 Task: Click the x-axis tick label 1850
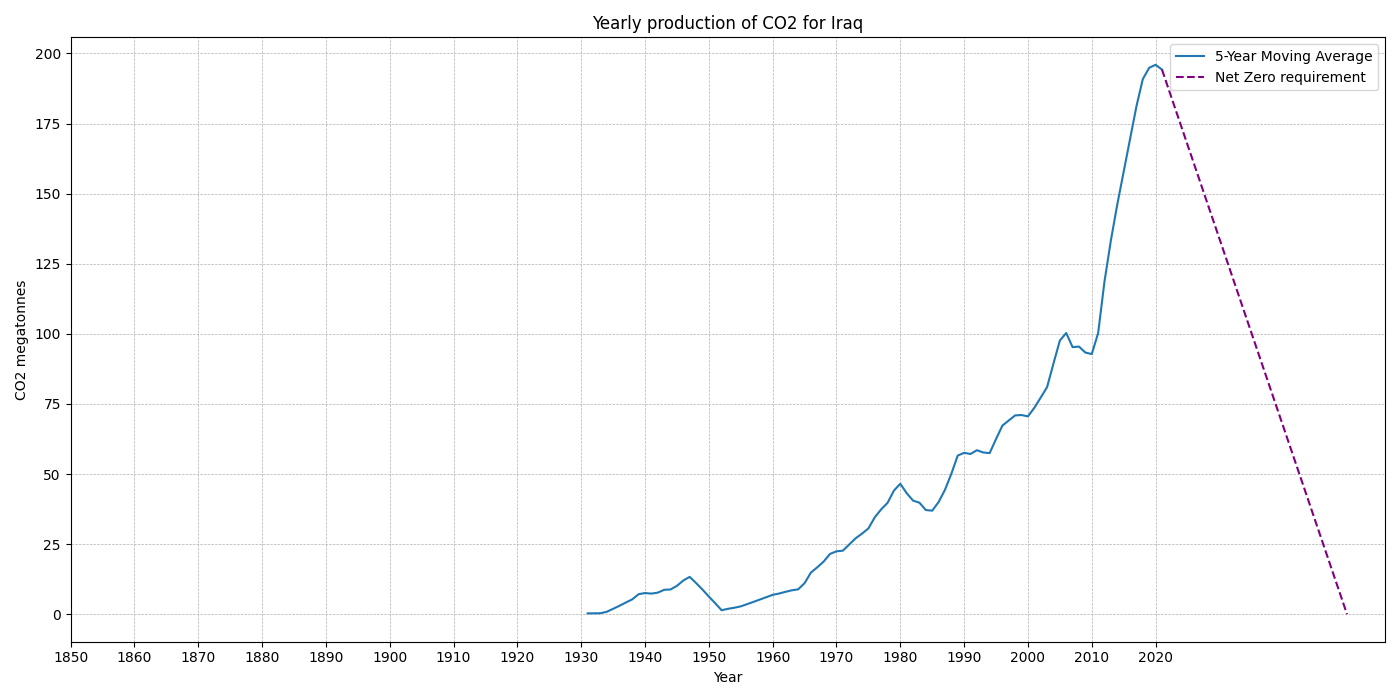click(71, 658)
